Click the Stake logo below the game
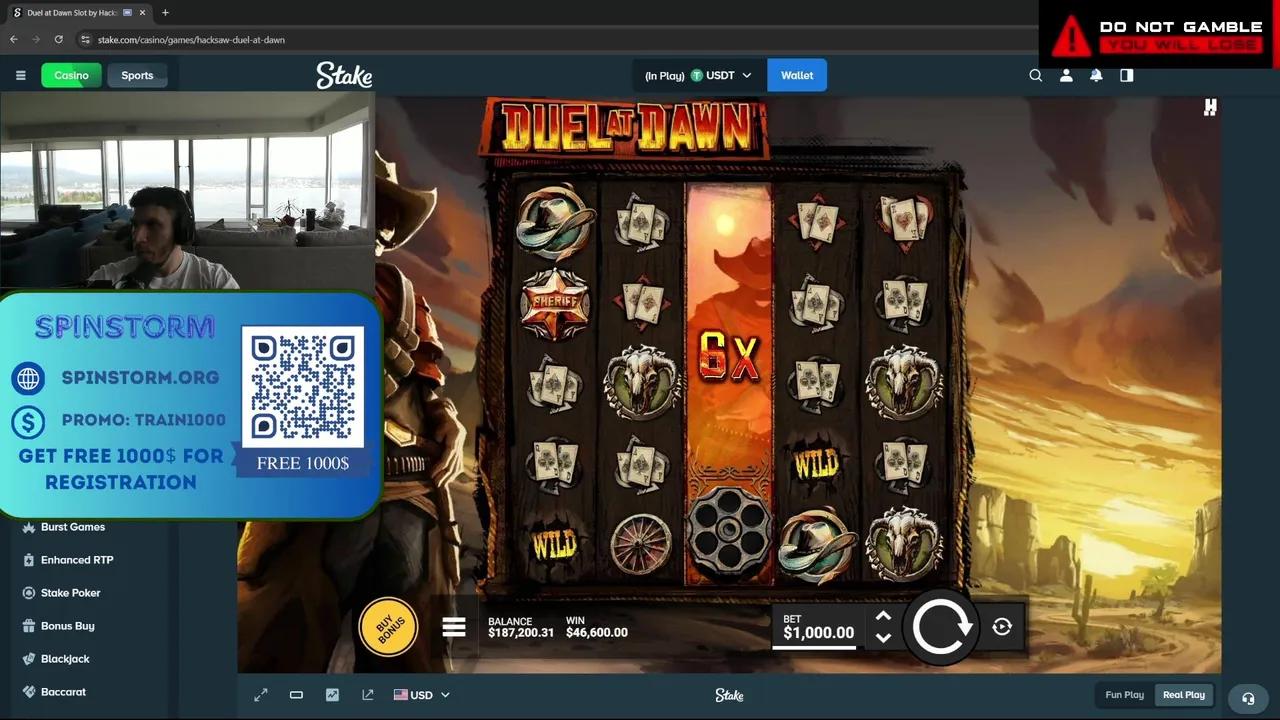 coord(729,695)
